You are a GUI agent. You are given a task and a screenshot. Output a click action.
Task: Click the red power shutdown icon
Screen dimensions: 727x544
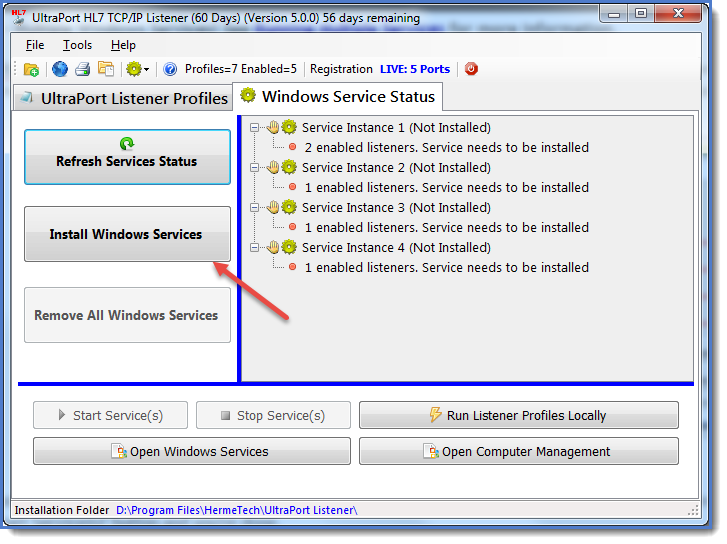click(x=471, y=69)
